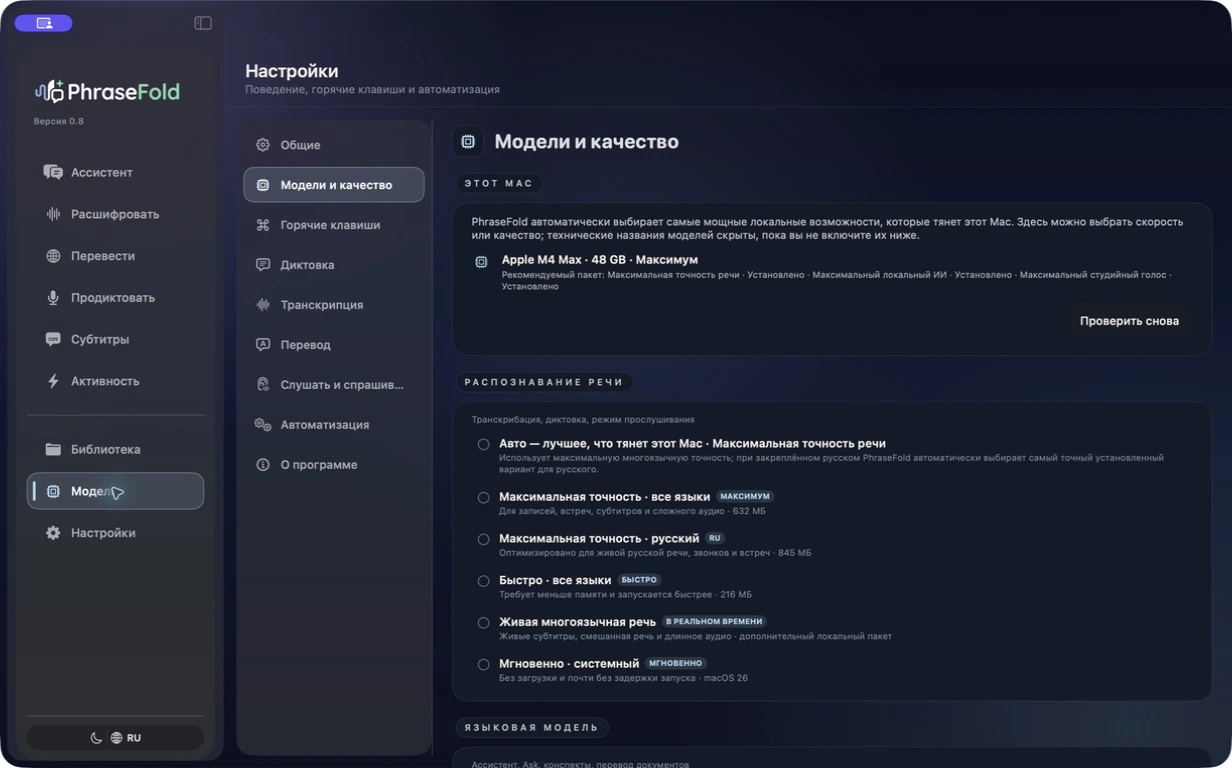Click the БЫСТРО badge

click(x=639, y=580)
